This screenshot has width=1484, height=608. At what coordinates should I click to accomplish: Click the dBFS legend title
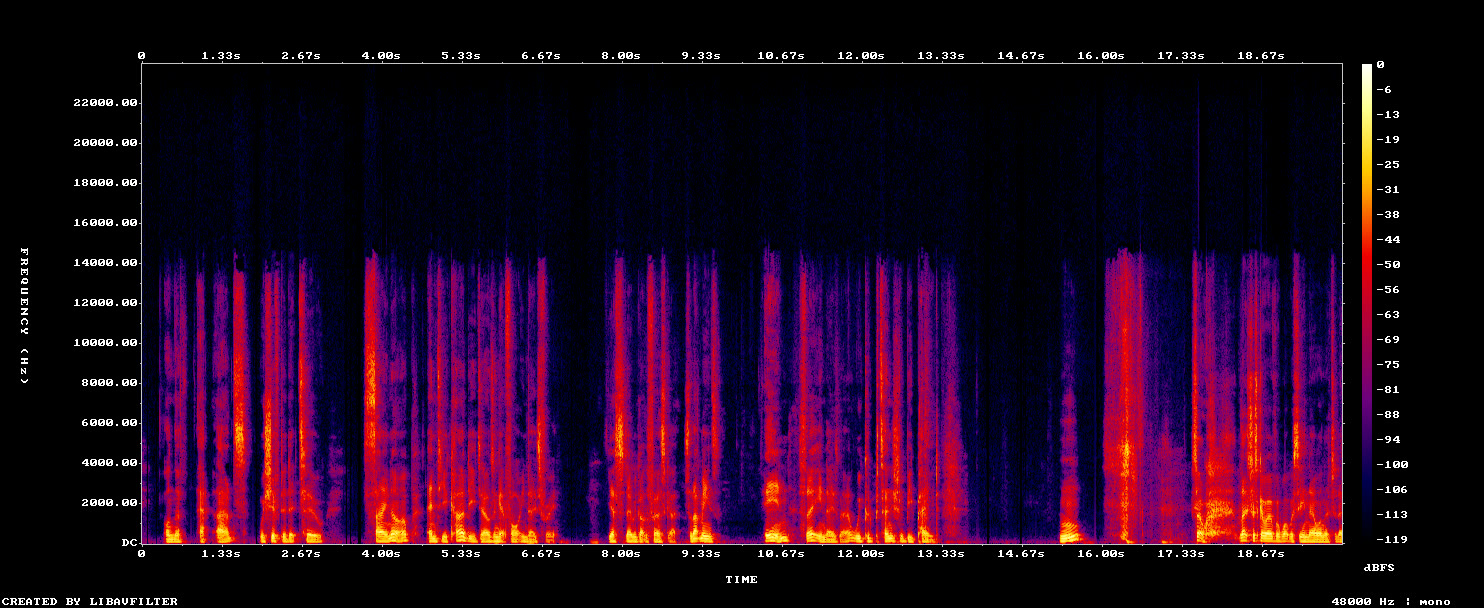click(1378, 567)
